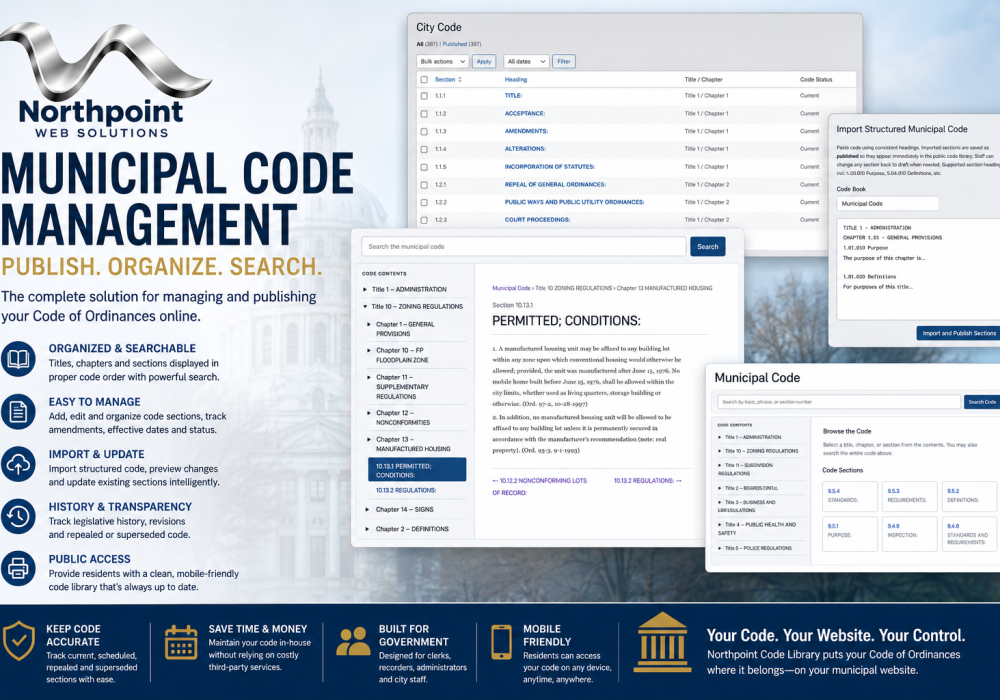1000x700 pixels.
Task: Expand Chapter 12 – Nonconformities
Action: point(369,413)
